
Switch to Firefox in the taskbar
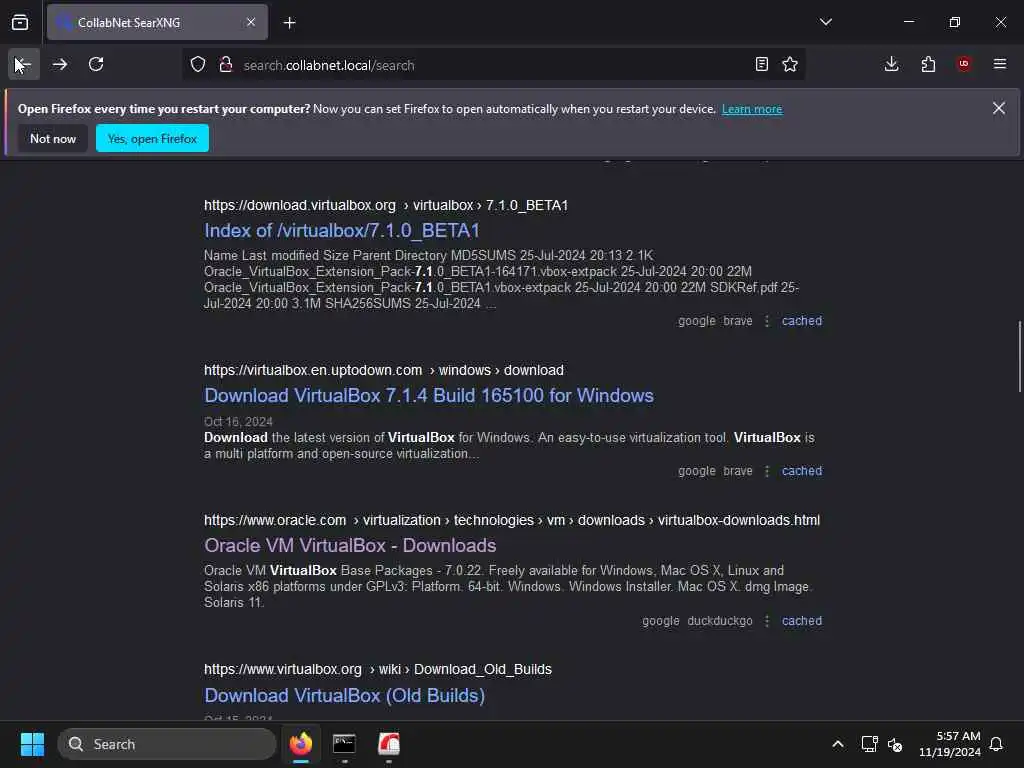click(301, 744)
